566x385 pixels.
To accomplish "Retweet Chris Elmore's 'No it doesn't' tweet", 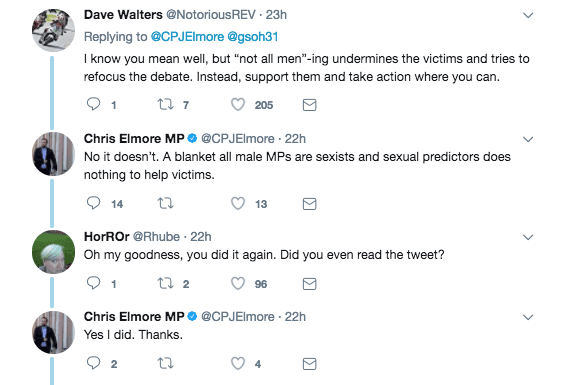I will tap(166, 204).
